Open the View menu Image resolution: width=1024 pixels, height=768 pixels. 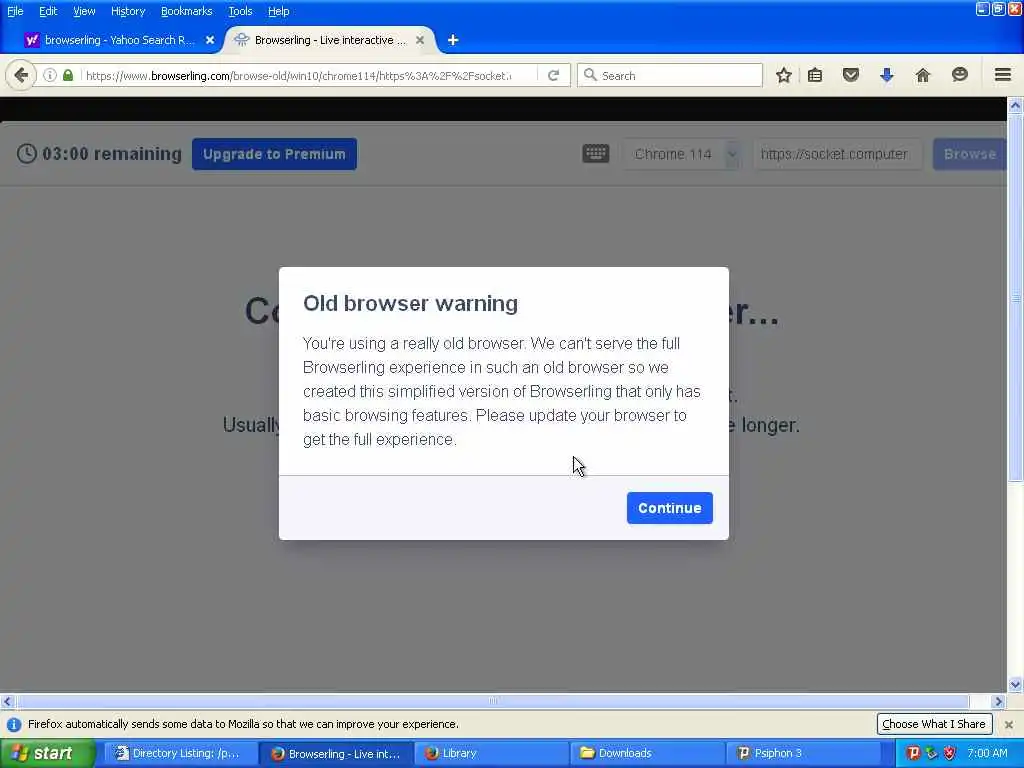[84, 11]
